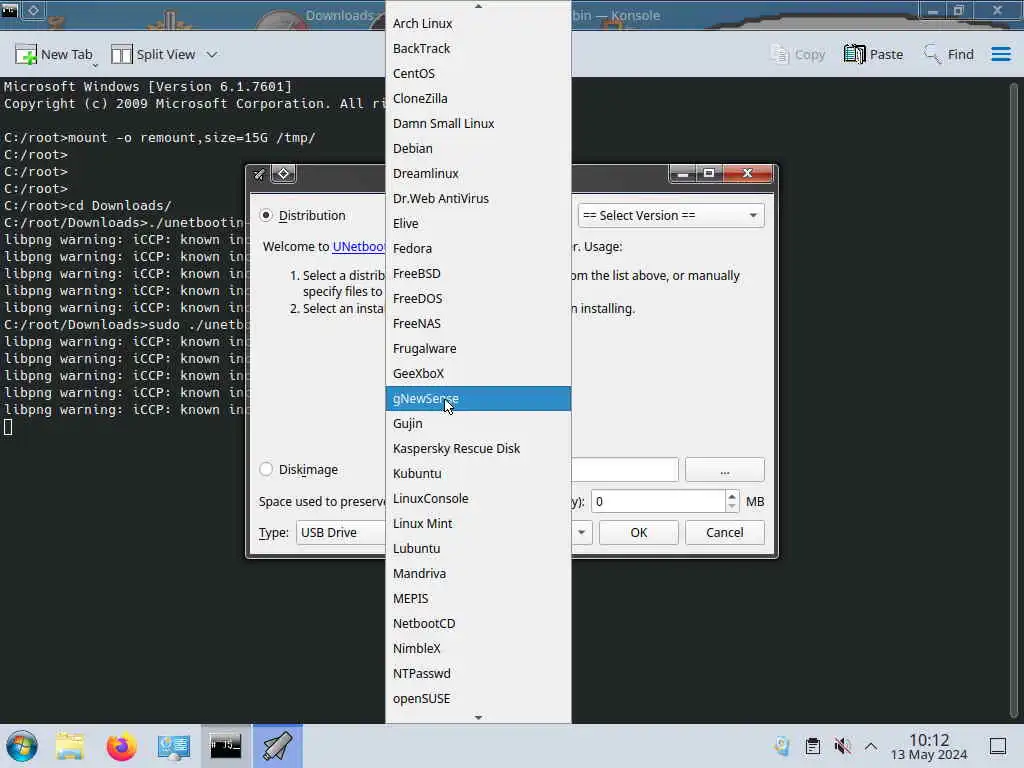Pick openSUSE from the list
Viewport: 1024px width, 768px height.
pyautogui.click(x=478, y=699)
